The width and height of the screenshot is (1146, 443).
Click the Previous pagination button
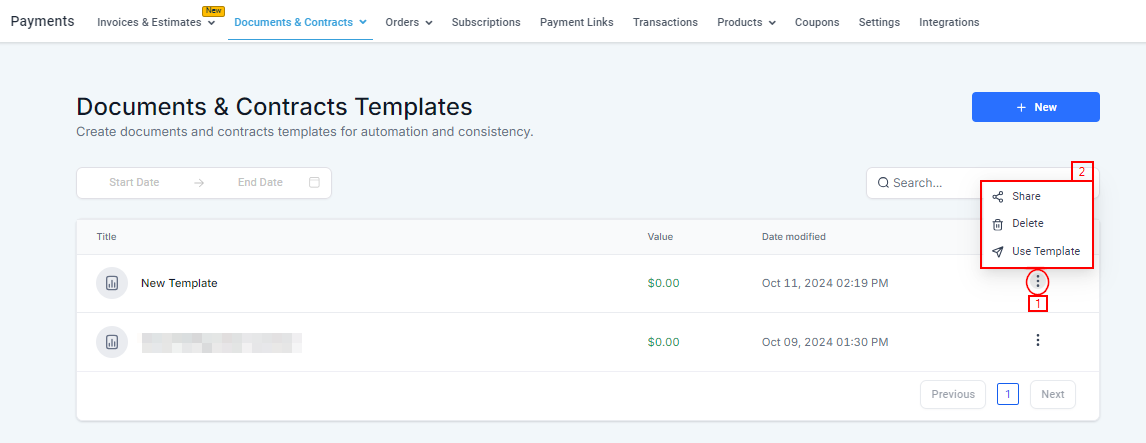[953, 394]
